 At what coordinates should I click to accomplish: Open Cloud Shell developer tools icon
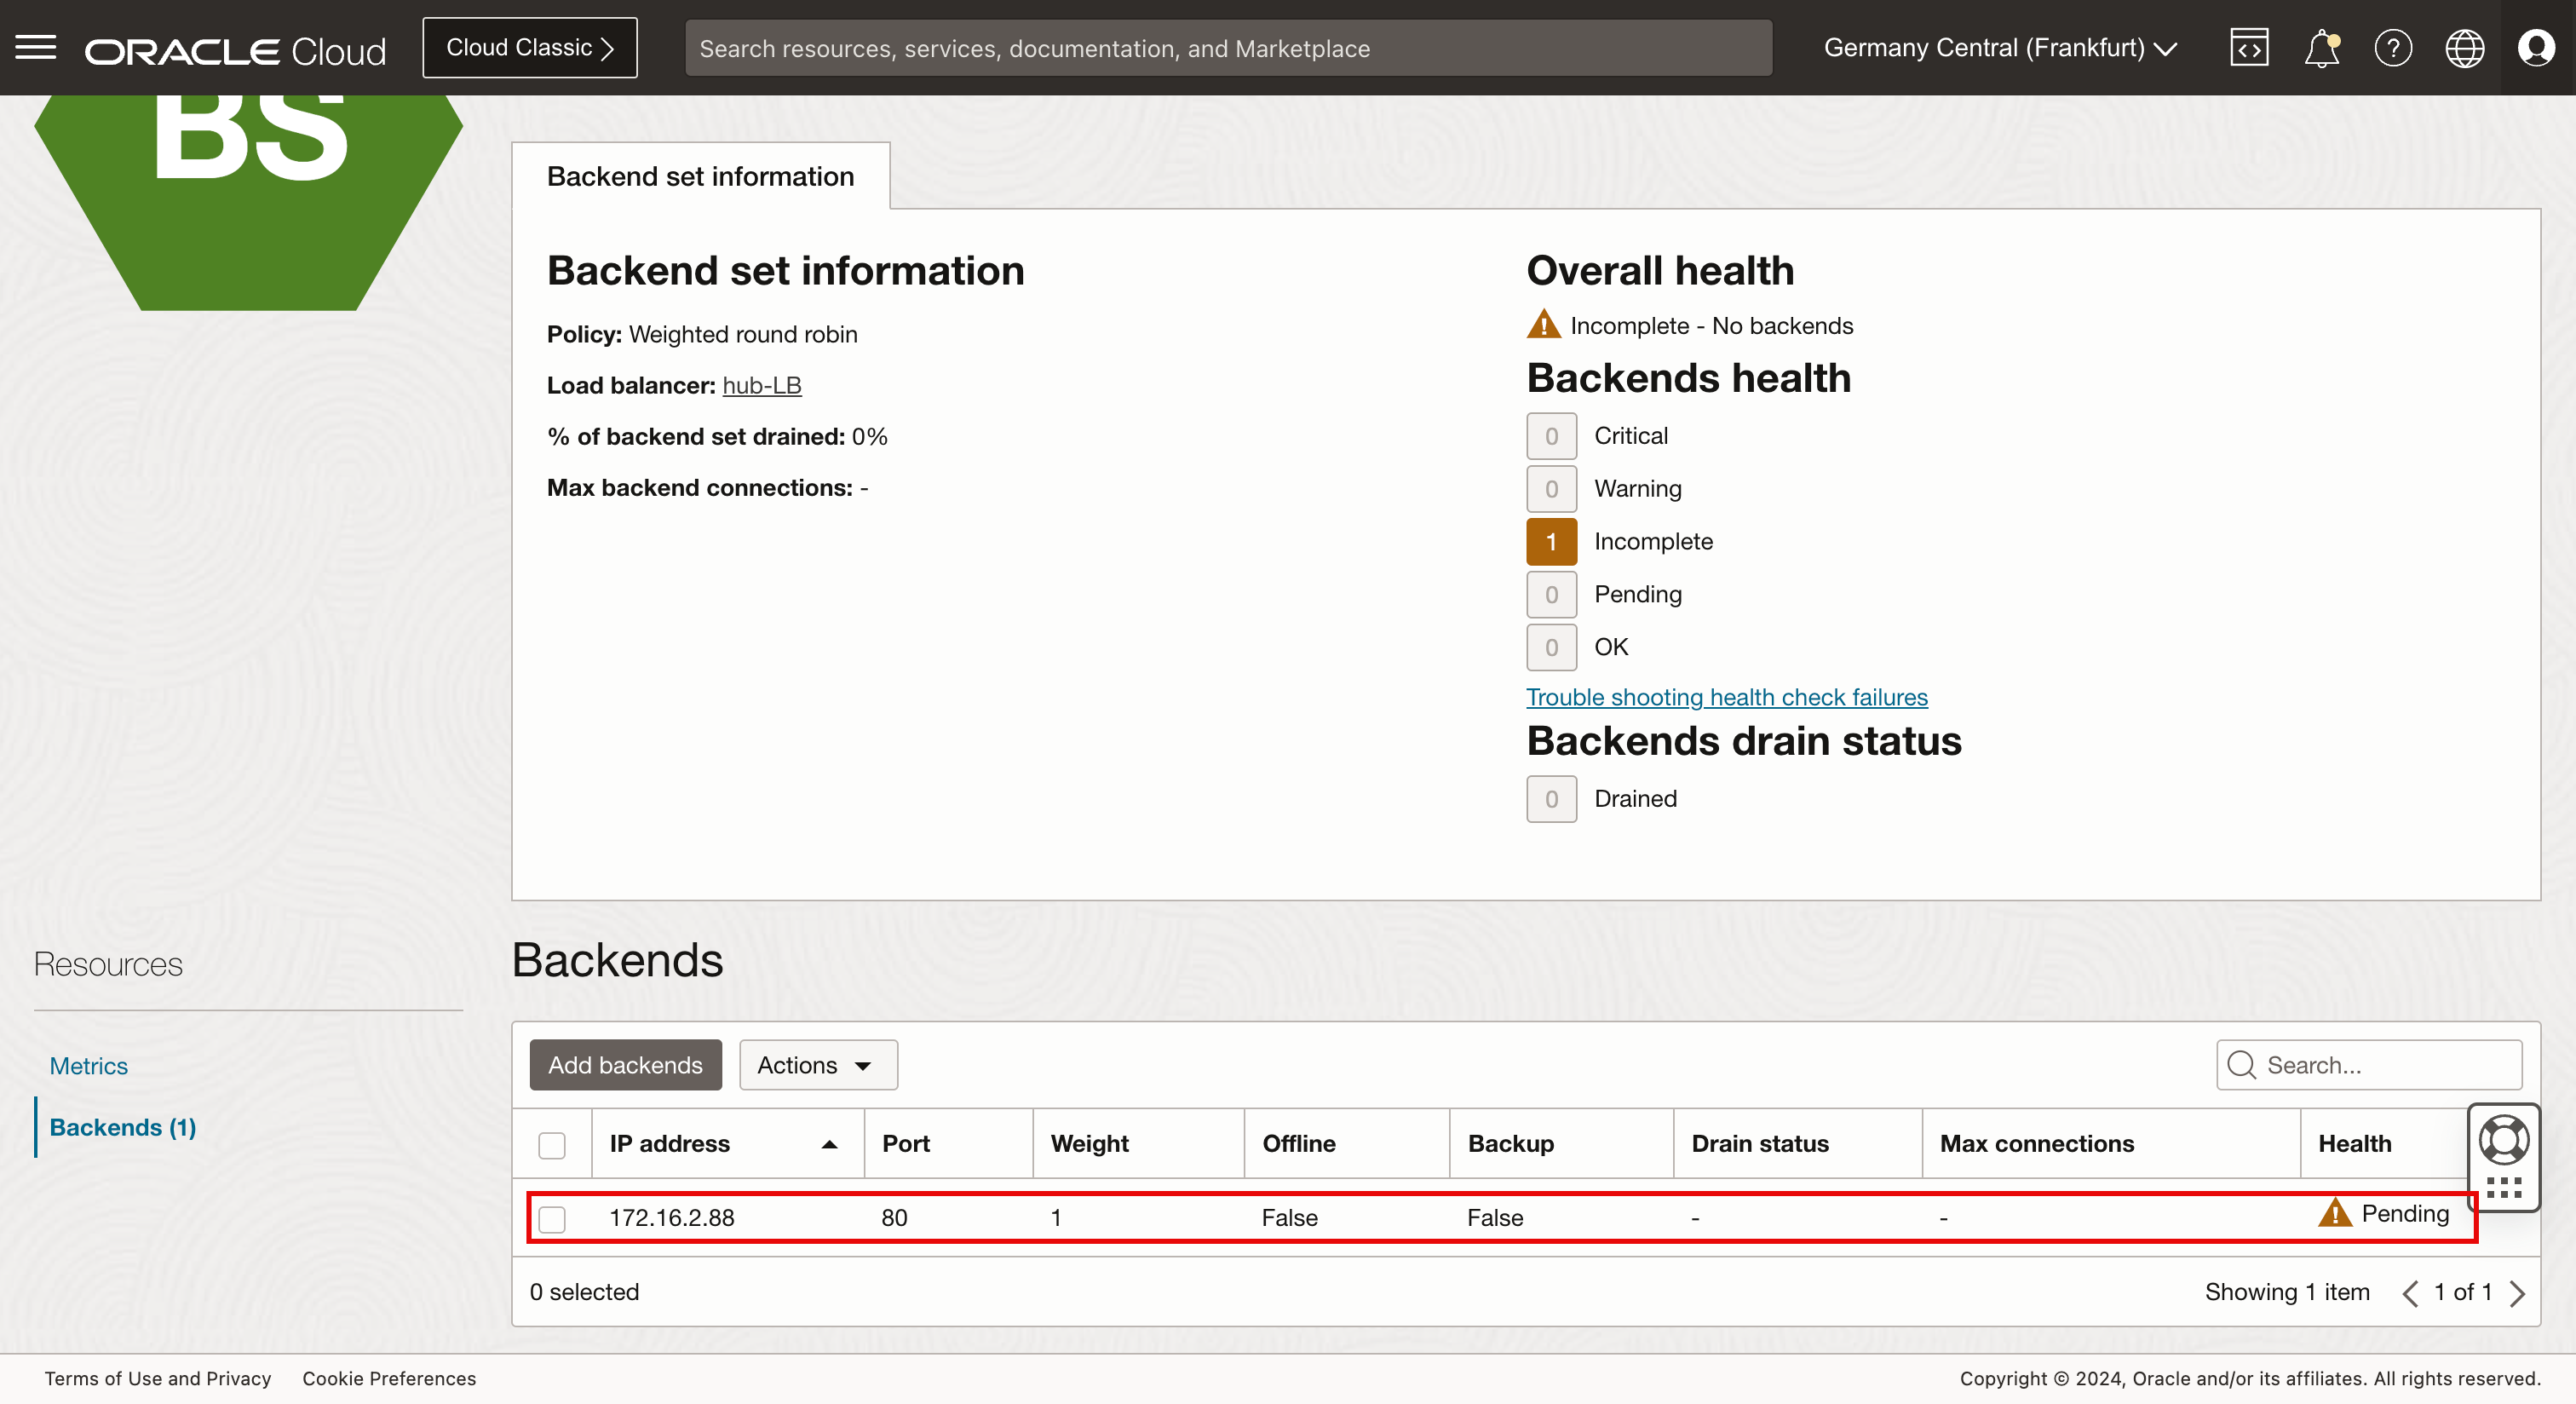click(x=2248, y=48)
